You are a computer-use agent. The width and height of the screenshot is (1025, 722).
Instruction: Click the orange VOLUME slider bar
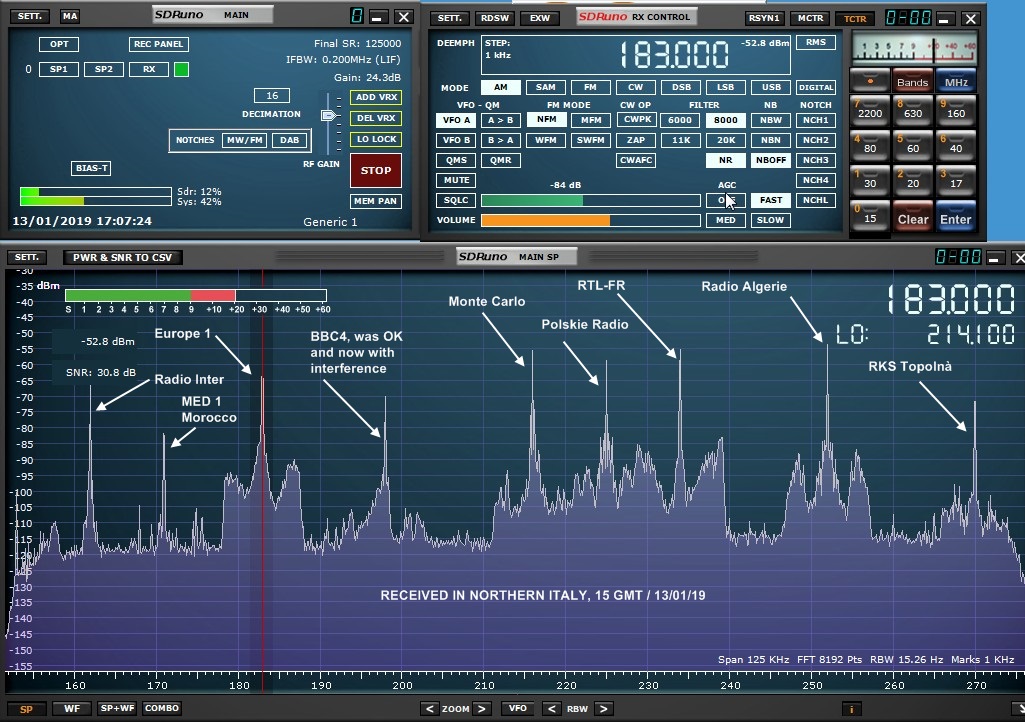[x=590, y=220]
